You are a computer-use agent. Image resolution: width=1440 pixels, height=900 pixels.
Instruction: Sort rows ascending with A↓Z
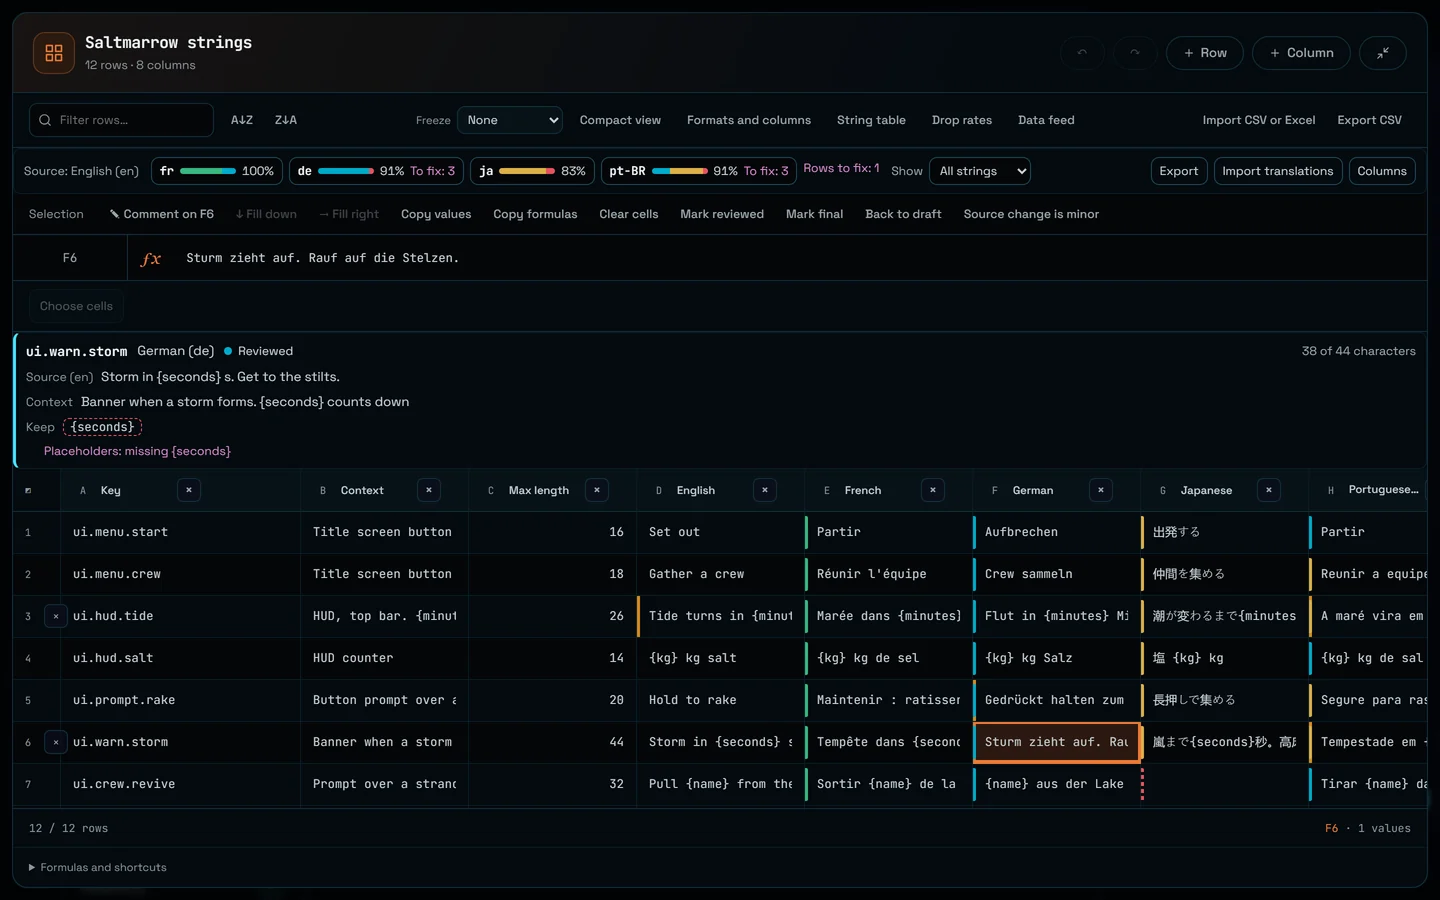[242, 120]
